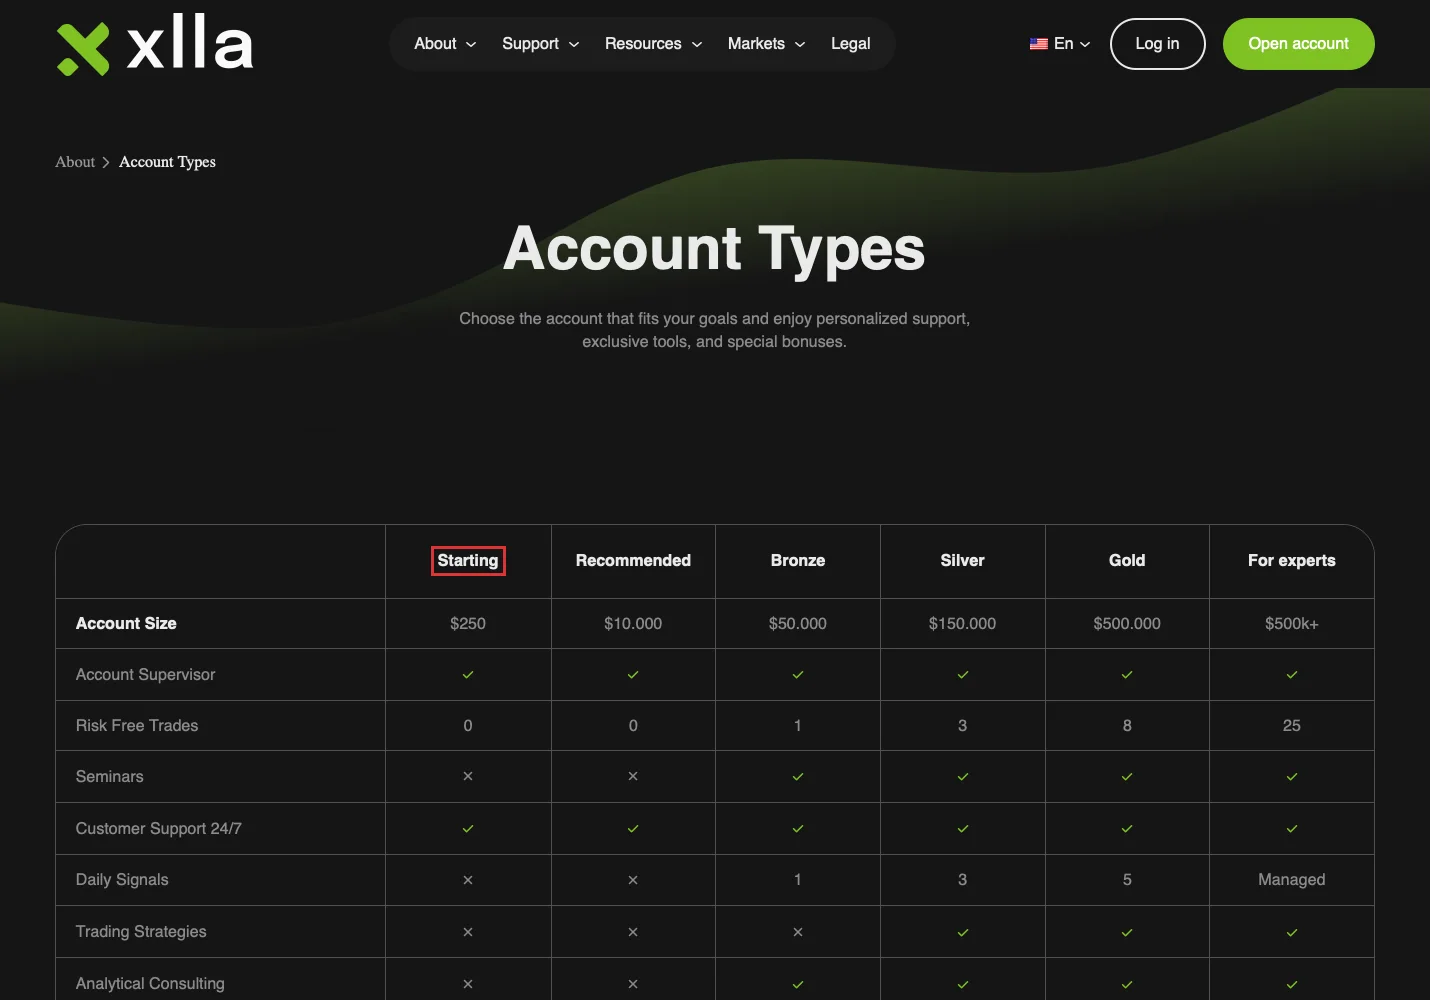Click the Customer Support checkmark under For experts
This screenshot has height=1000, width=1440.
click(1292, 829)
